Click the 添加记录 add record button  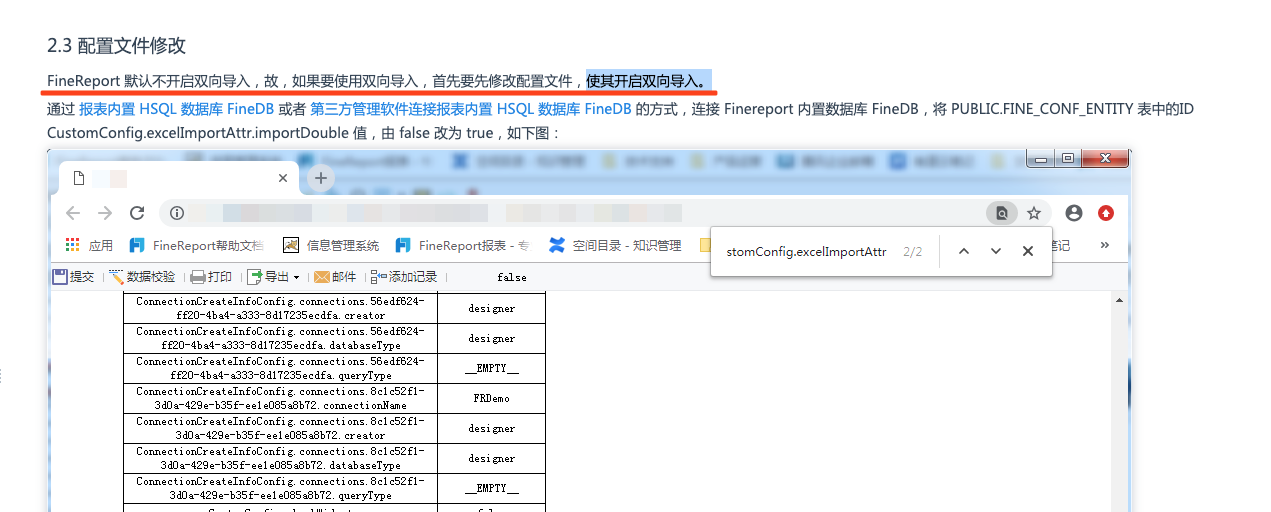tap(404, 277)
